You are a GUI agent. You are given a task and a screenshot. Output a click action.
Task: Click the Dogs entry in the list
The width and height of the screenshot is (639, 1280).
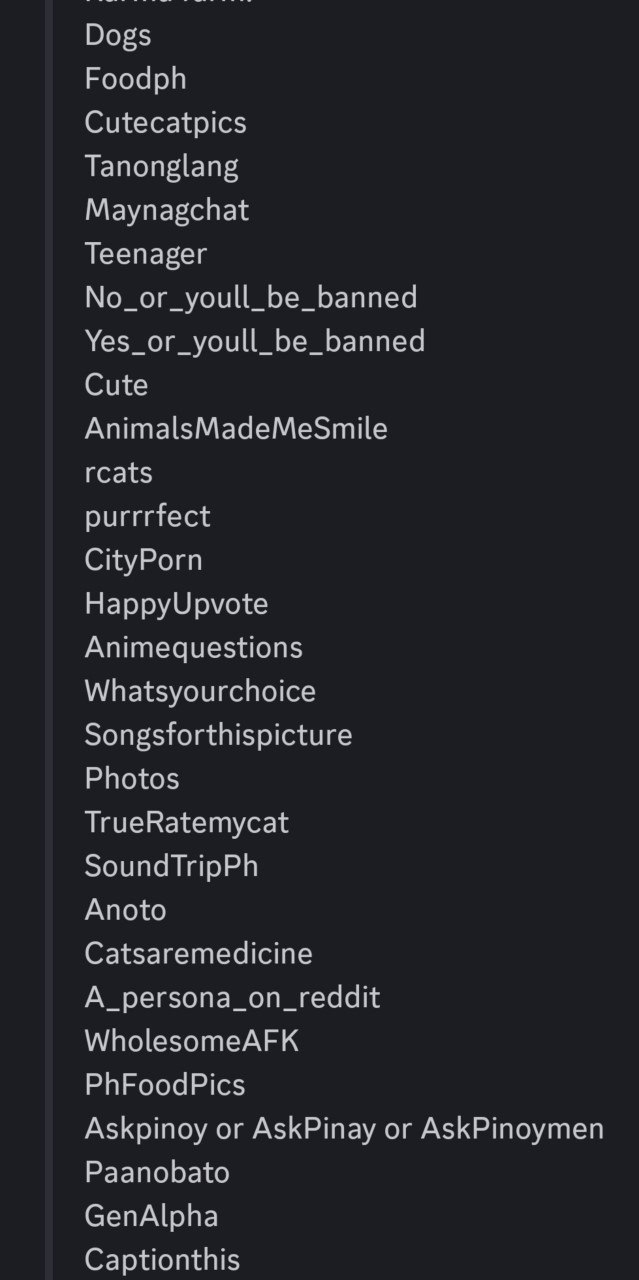(118, 35)
